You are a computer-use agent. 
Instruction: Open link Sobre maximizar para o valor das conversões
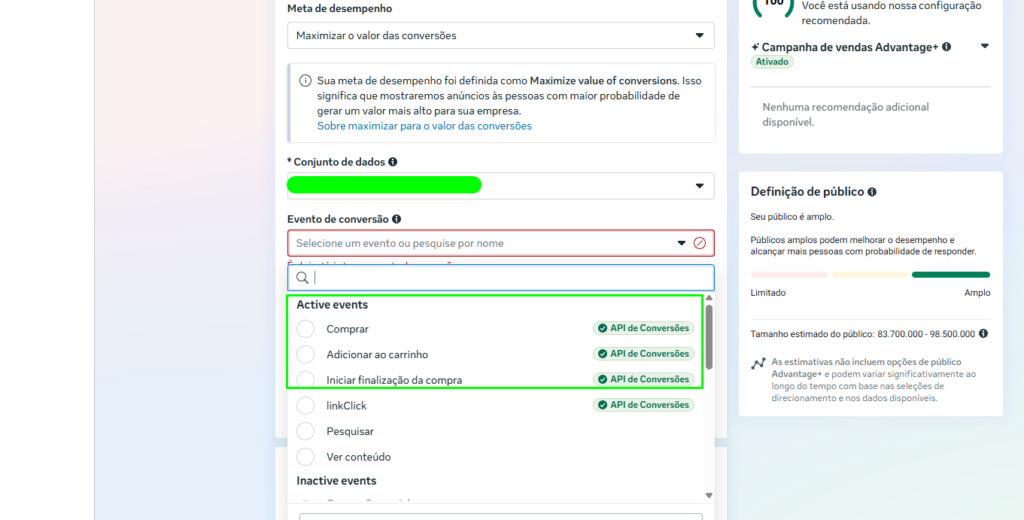pos(424,126)
